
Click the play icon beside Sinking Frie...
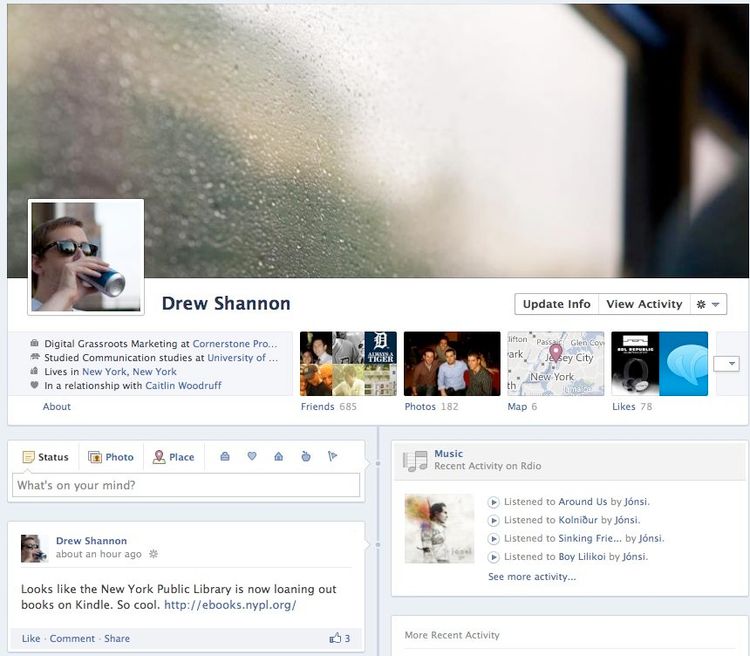[493, 539]
